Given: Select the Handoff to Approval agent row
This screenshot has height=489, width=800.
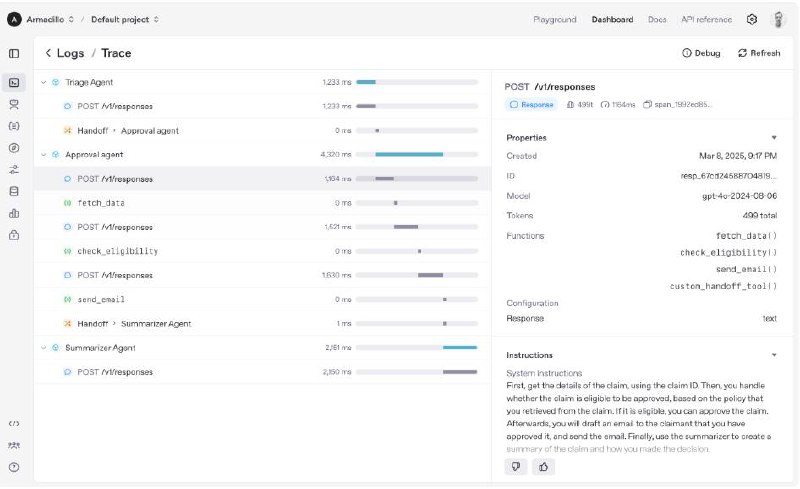Looking at the screenshot, I should (x=262, y=131).
